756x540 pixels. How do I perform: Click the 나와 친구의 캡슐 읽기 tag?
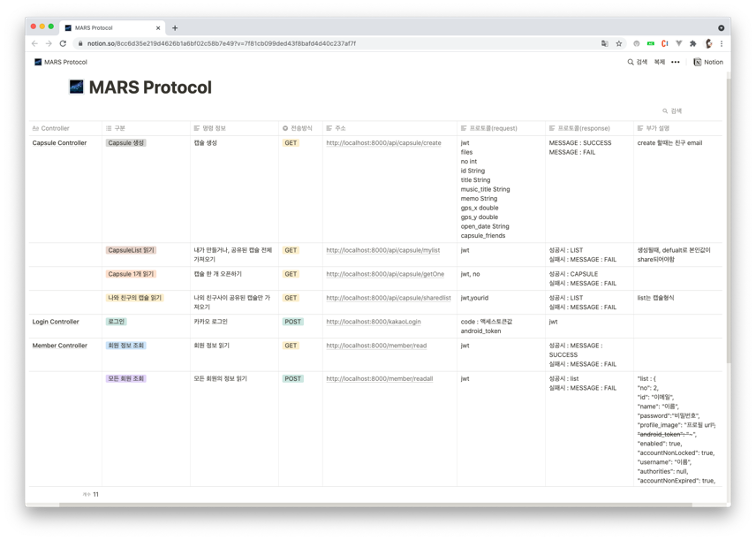pos(135,297)
